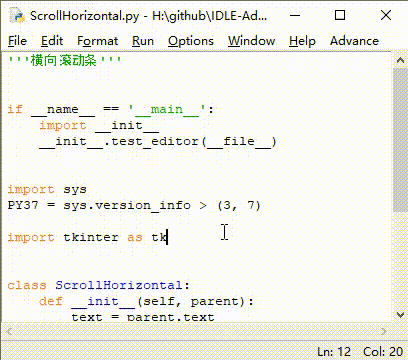Image resolution: width=408 pixels, height=360 pixels.
Task: Close the ScrollHorizontal.py window
Action: coord(386,15)
